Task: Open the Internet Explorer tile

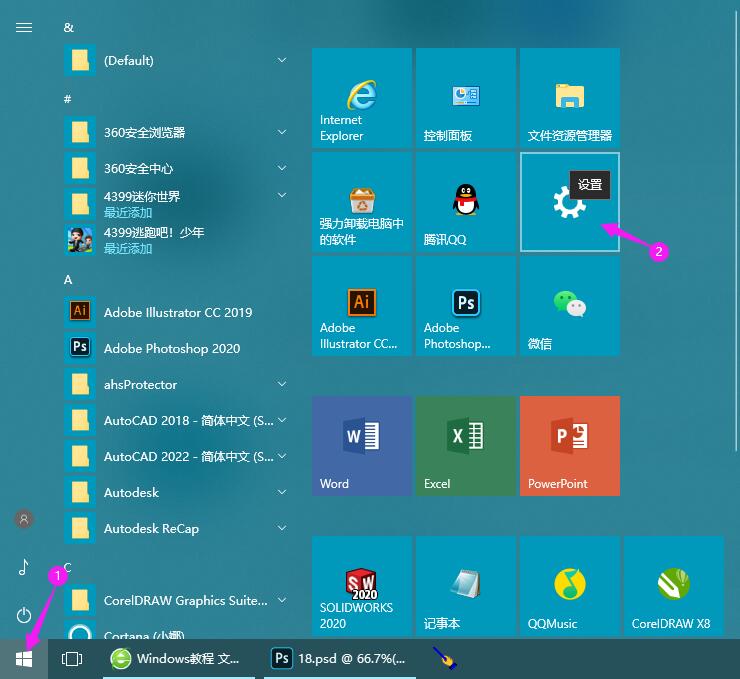Action: click(x=362, y=98)
